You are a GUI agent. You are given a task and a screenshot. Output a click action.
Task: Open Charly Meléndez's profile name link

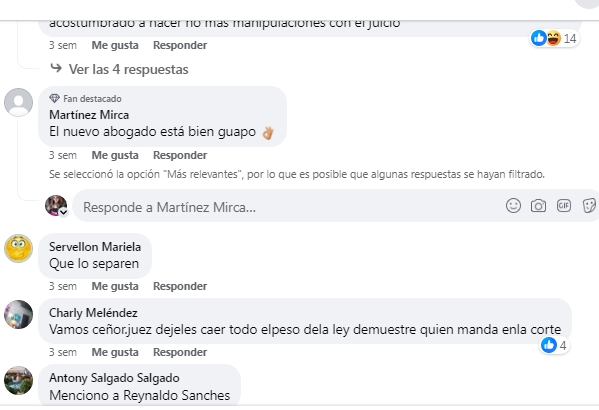tap(93, 313)
